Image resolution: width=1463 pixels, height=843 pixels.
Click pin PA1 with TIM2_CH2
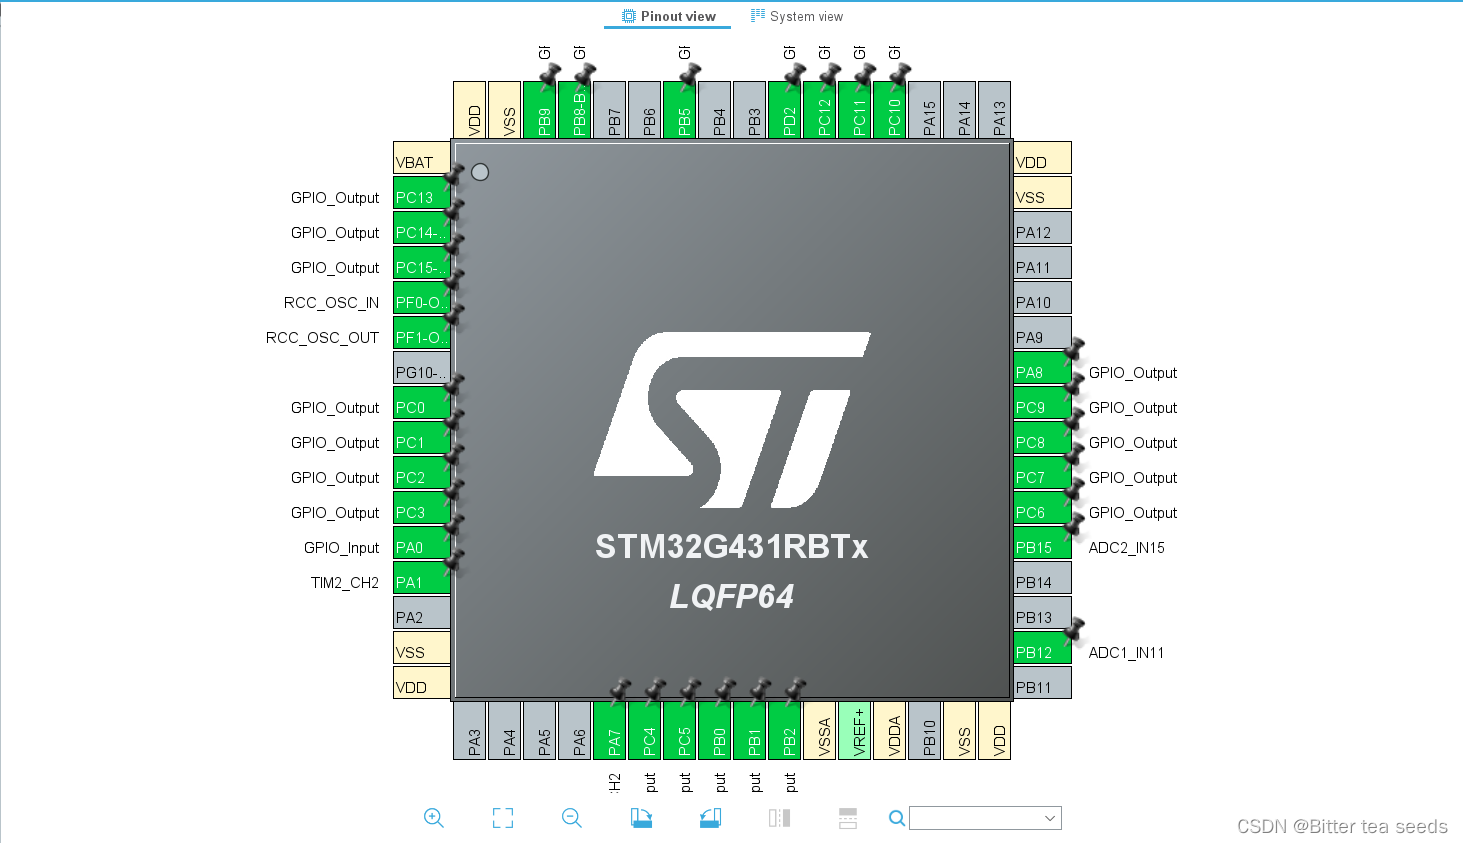(x=421, y=578)
